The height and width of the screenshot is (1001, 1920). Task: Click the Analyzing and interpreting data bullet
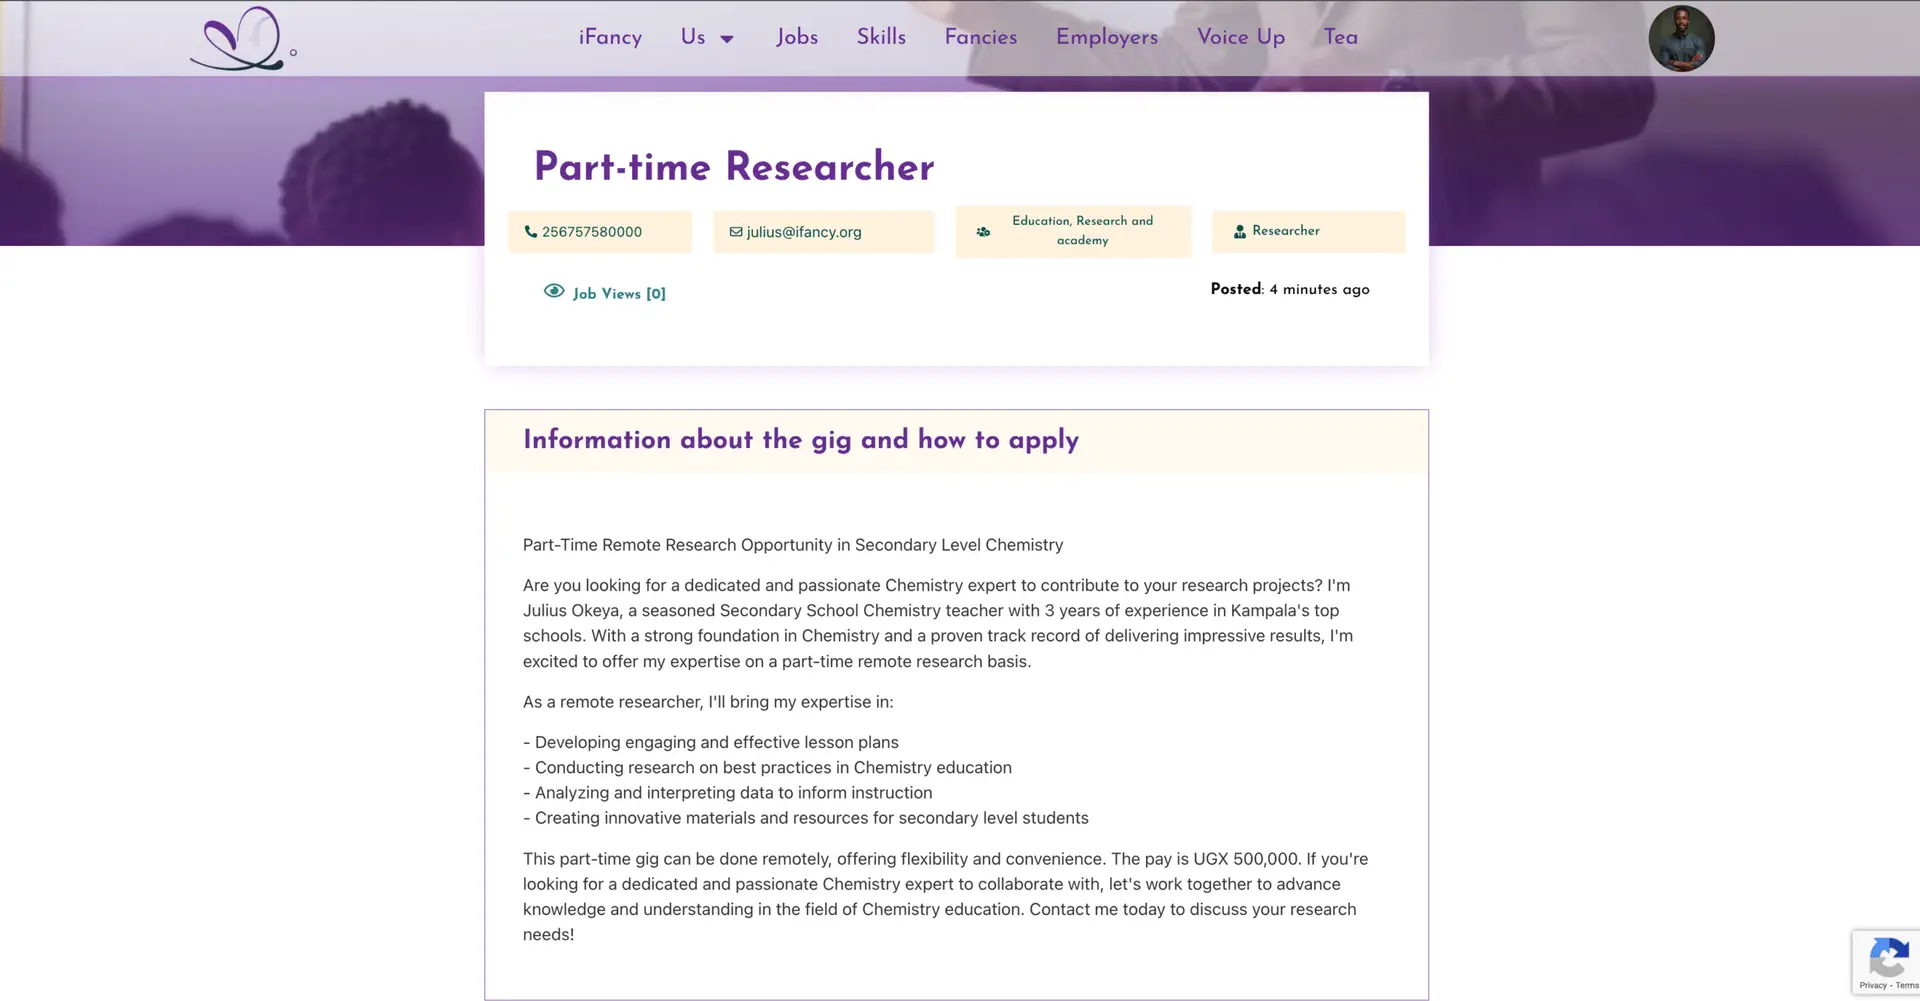point(728,793)
